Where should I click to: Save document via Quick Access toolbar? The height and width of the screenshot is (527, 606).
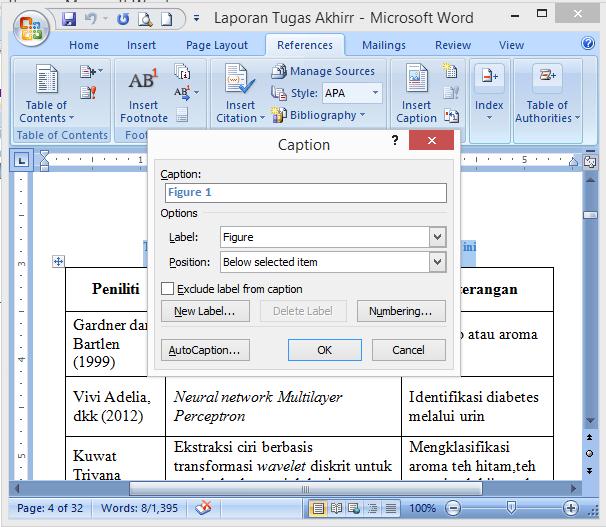69,19
